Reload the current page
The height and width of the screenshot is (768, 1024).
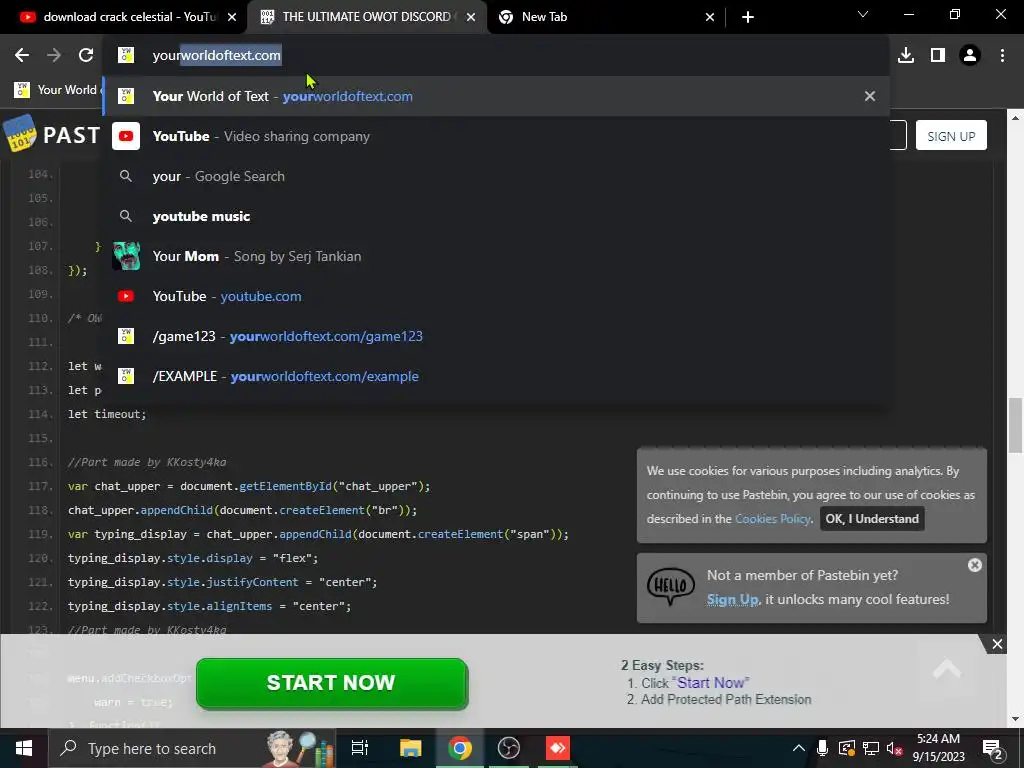(x=86, y=56)
